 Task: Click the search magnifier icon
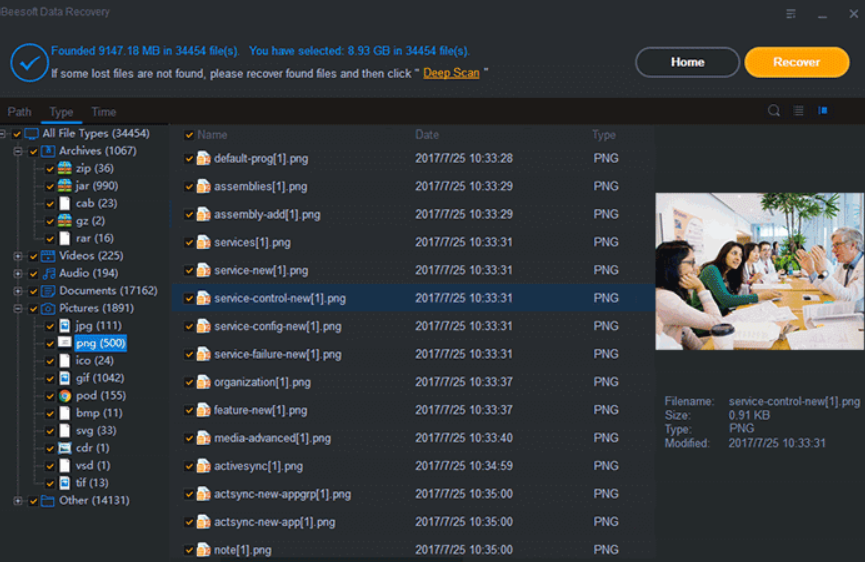point(773,110)
